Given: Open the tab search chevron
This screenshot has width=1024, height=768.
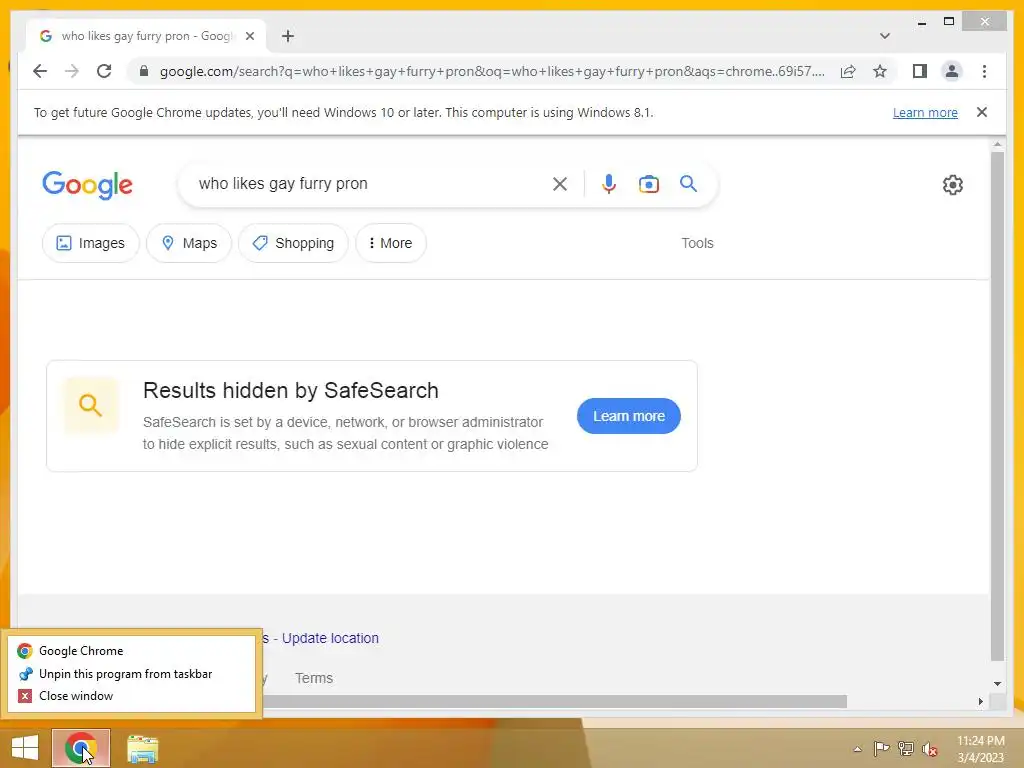Looking at the screenshot, I should click(885, 36).
